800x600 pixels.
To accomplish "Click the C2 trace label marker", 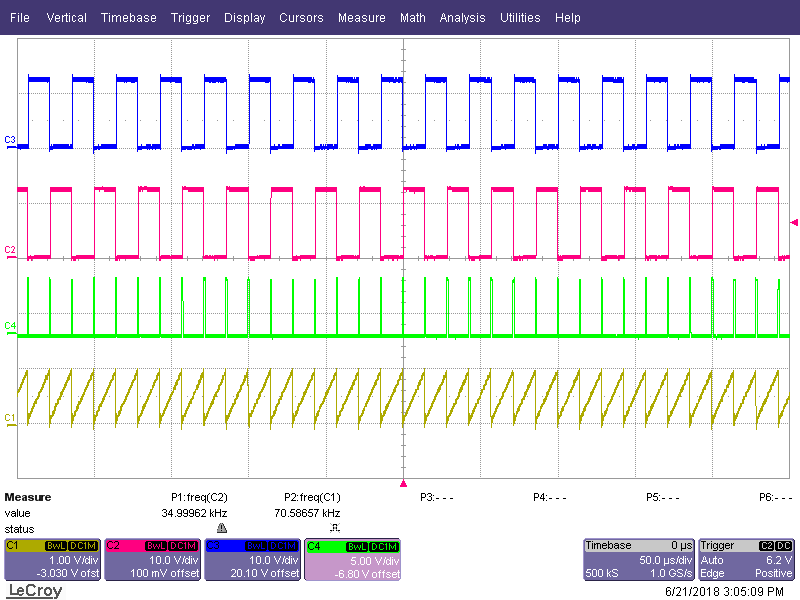I will [10, 252].
